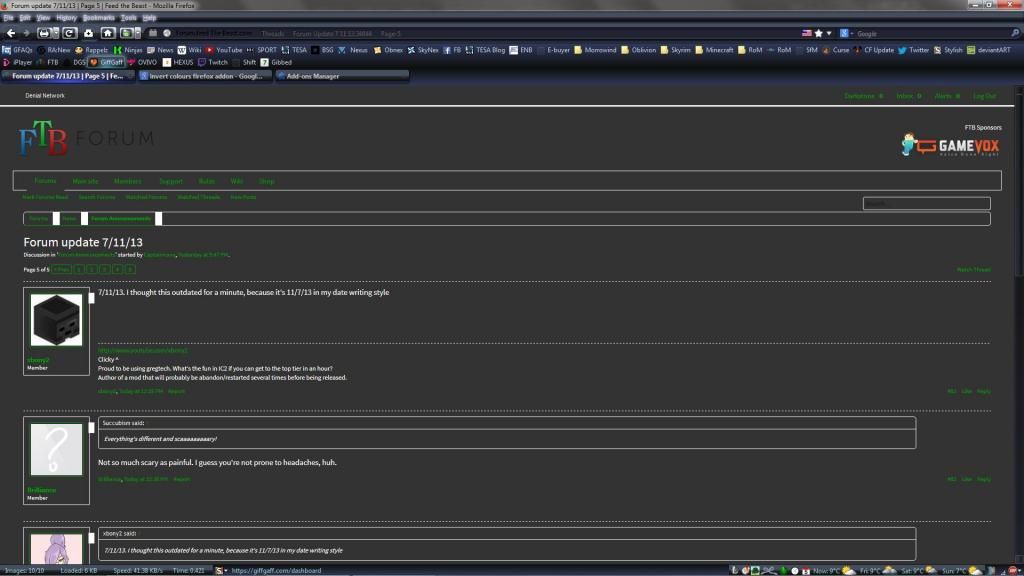Open the iPlayer bookmark
This screenshot has width=1024, height=576.
click(18, 62)
